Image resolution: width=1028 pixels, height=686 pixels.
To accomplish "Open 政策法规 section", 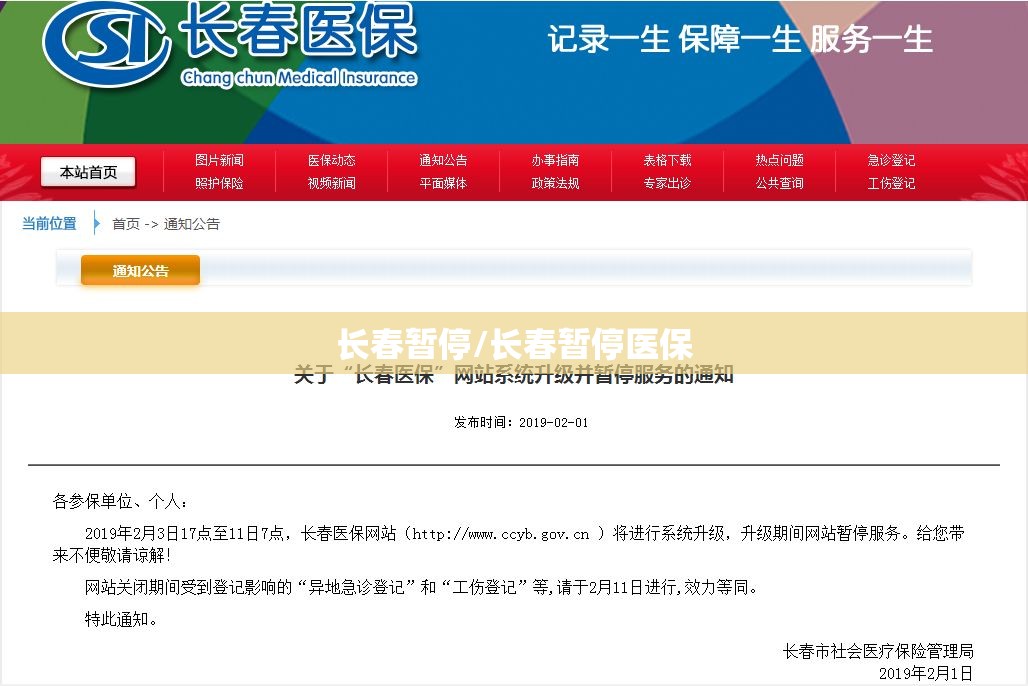I will 555,183.
